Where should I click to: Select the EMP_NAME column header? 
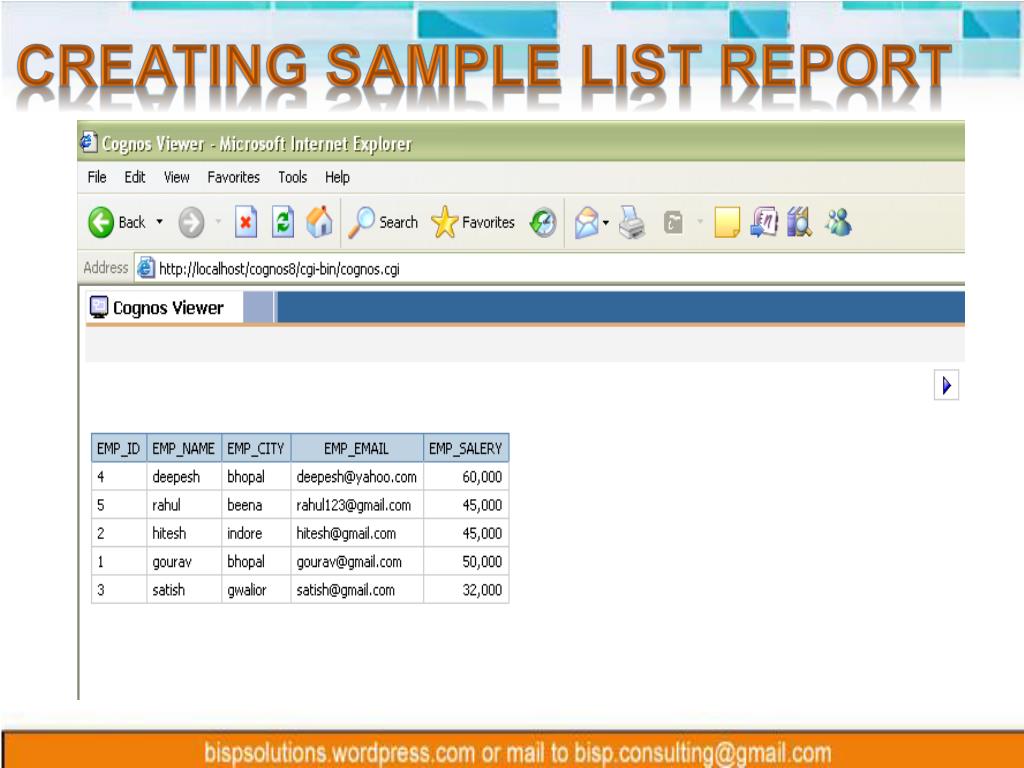click(x=184, y=449)
